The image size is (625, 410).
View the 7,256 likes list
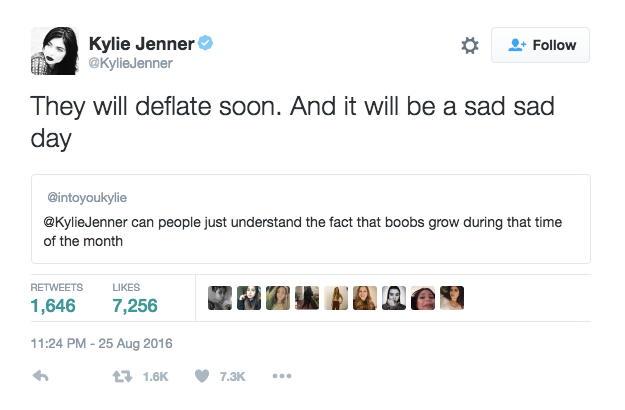click(135, 298)
